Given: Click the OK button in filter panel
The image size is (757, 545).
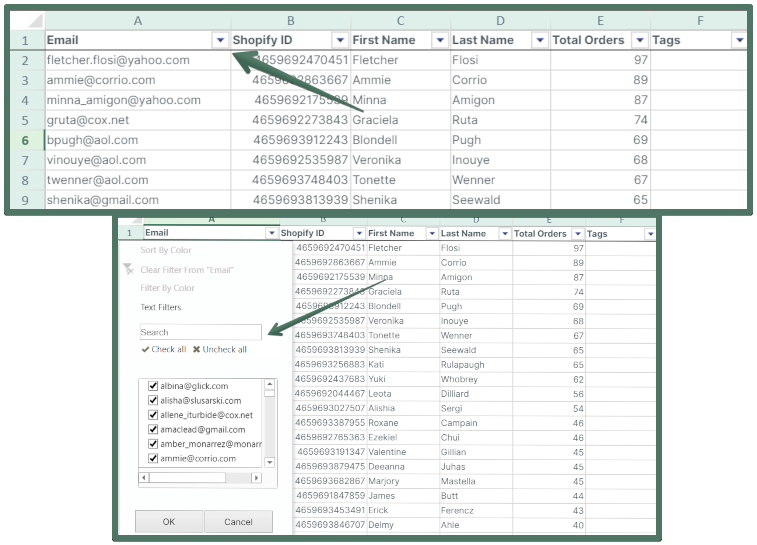Looking at the screenshot, I should pos(168,522).
